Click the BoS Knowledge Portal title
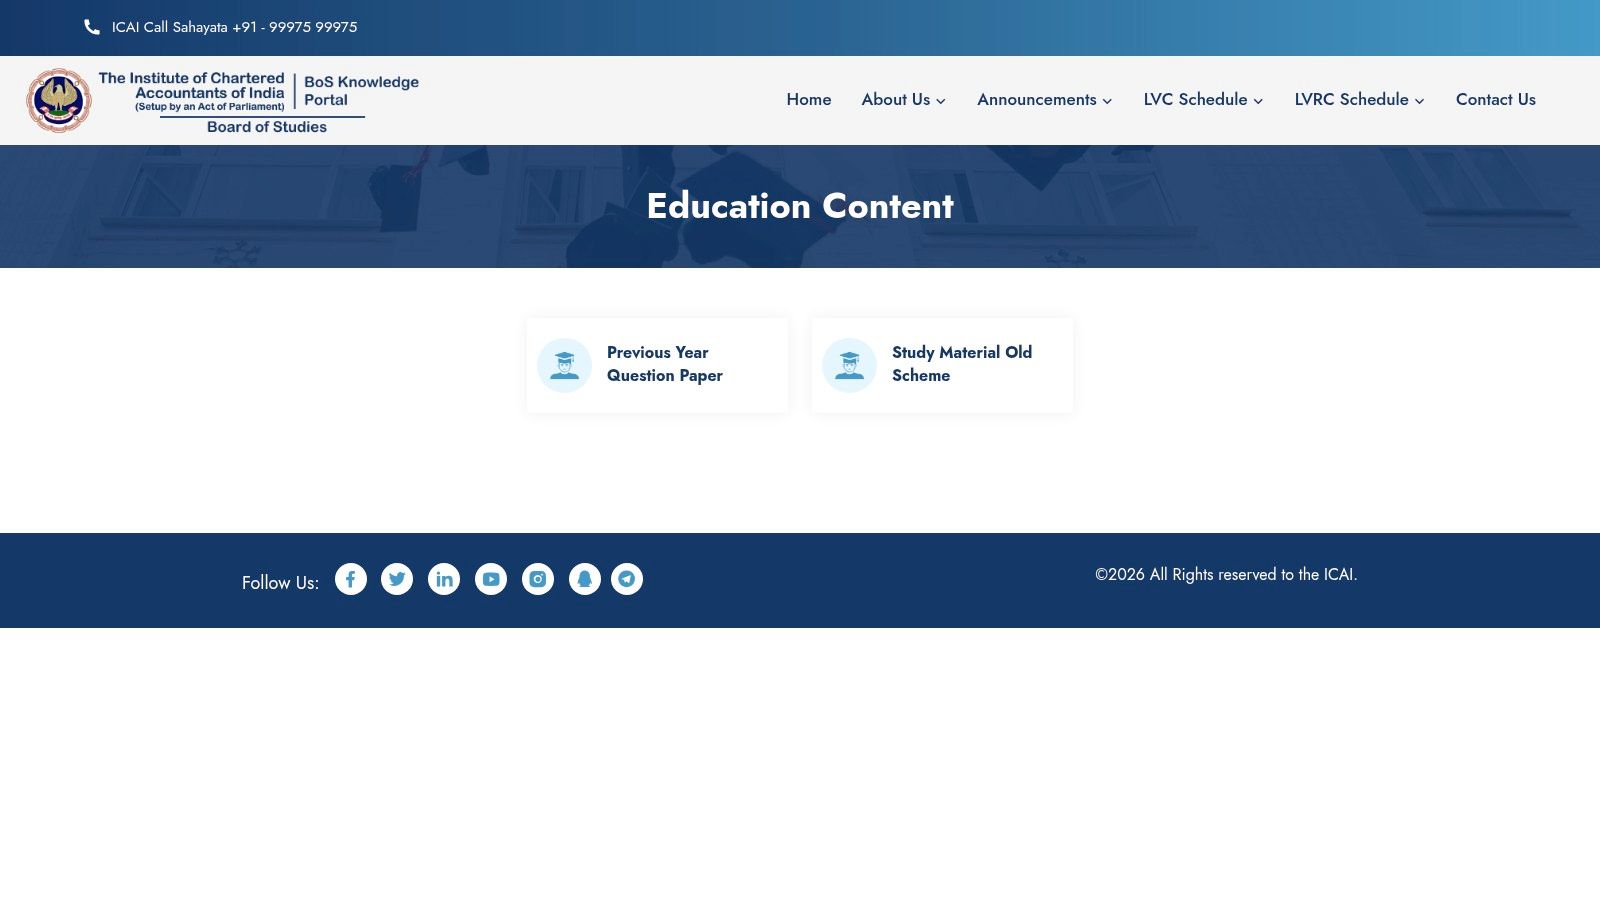This screenshot has width=1600, height=900. 361,91
